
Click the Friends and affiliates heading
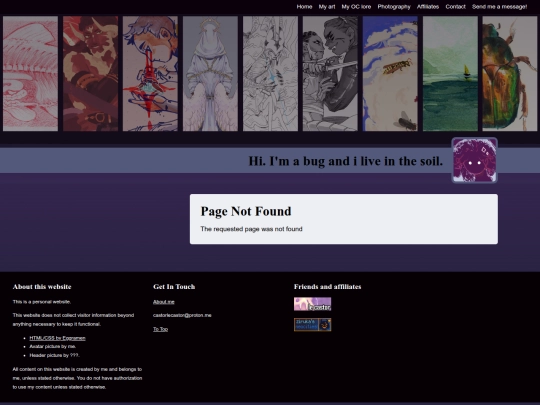[328, 287]
